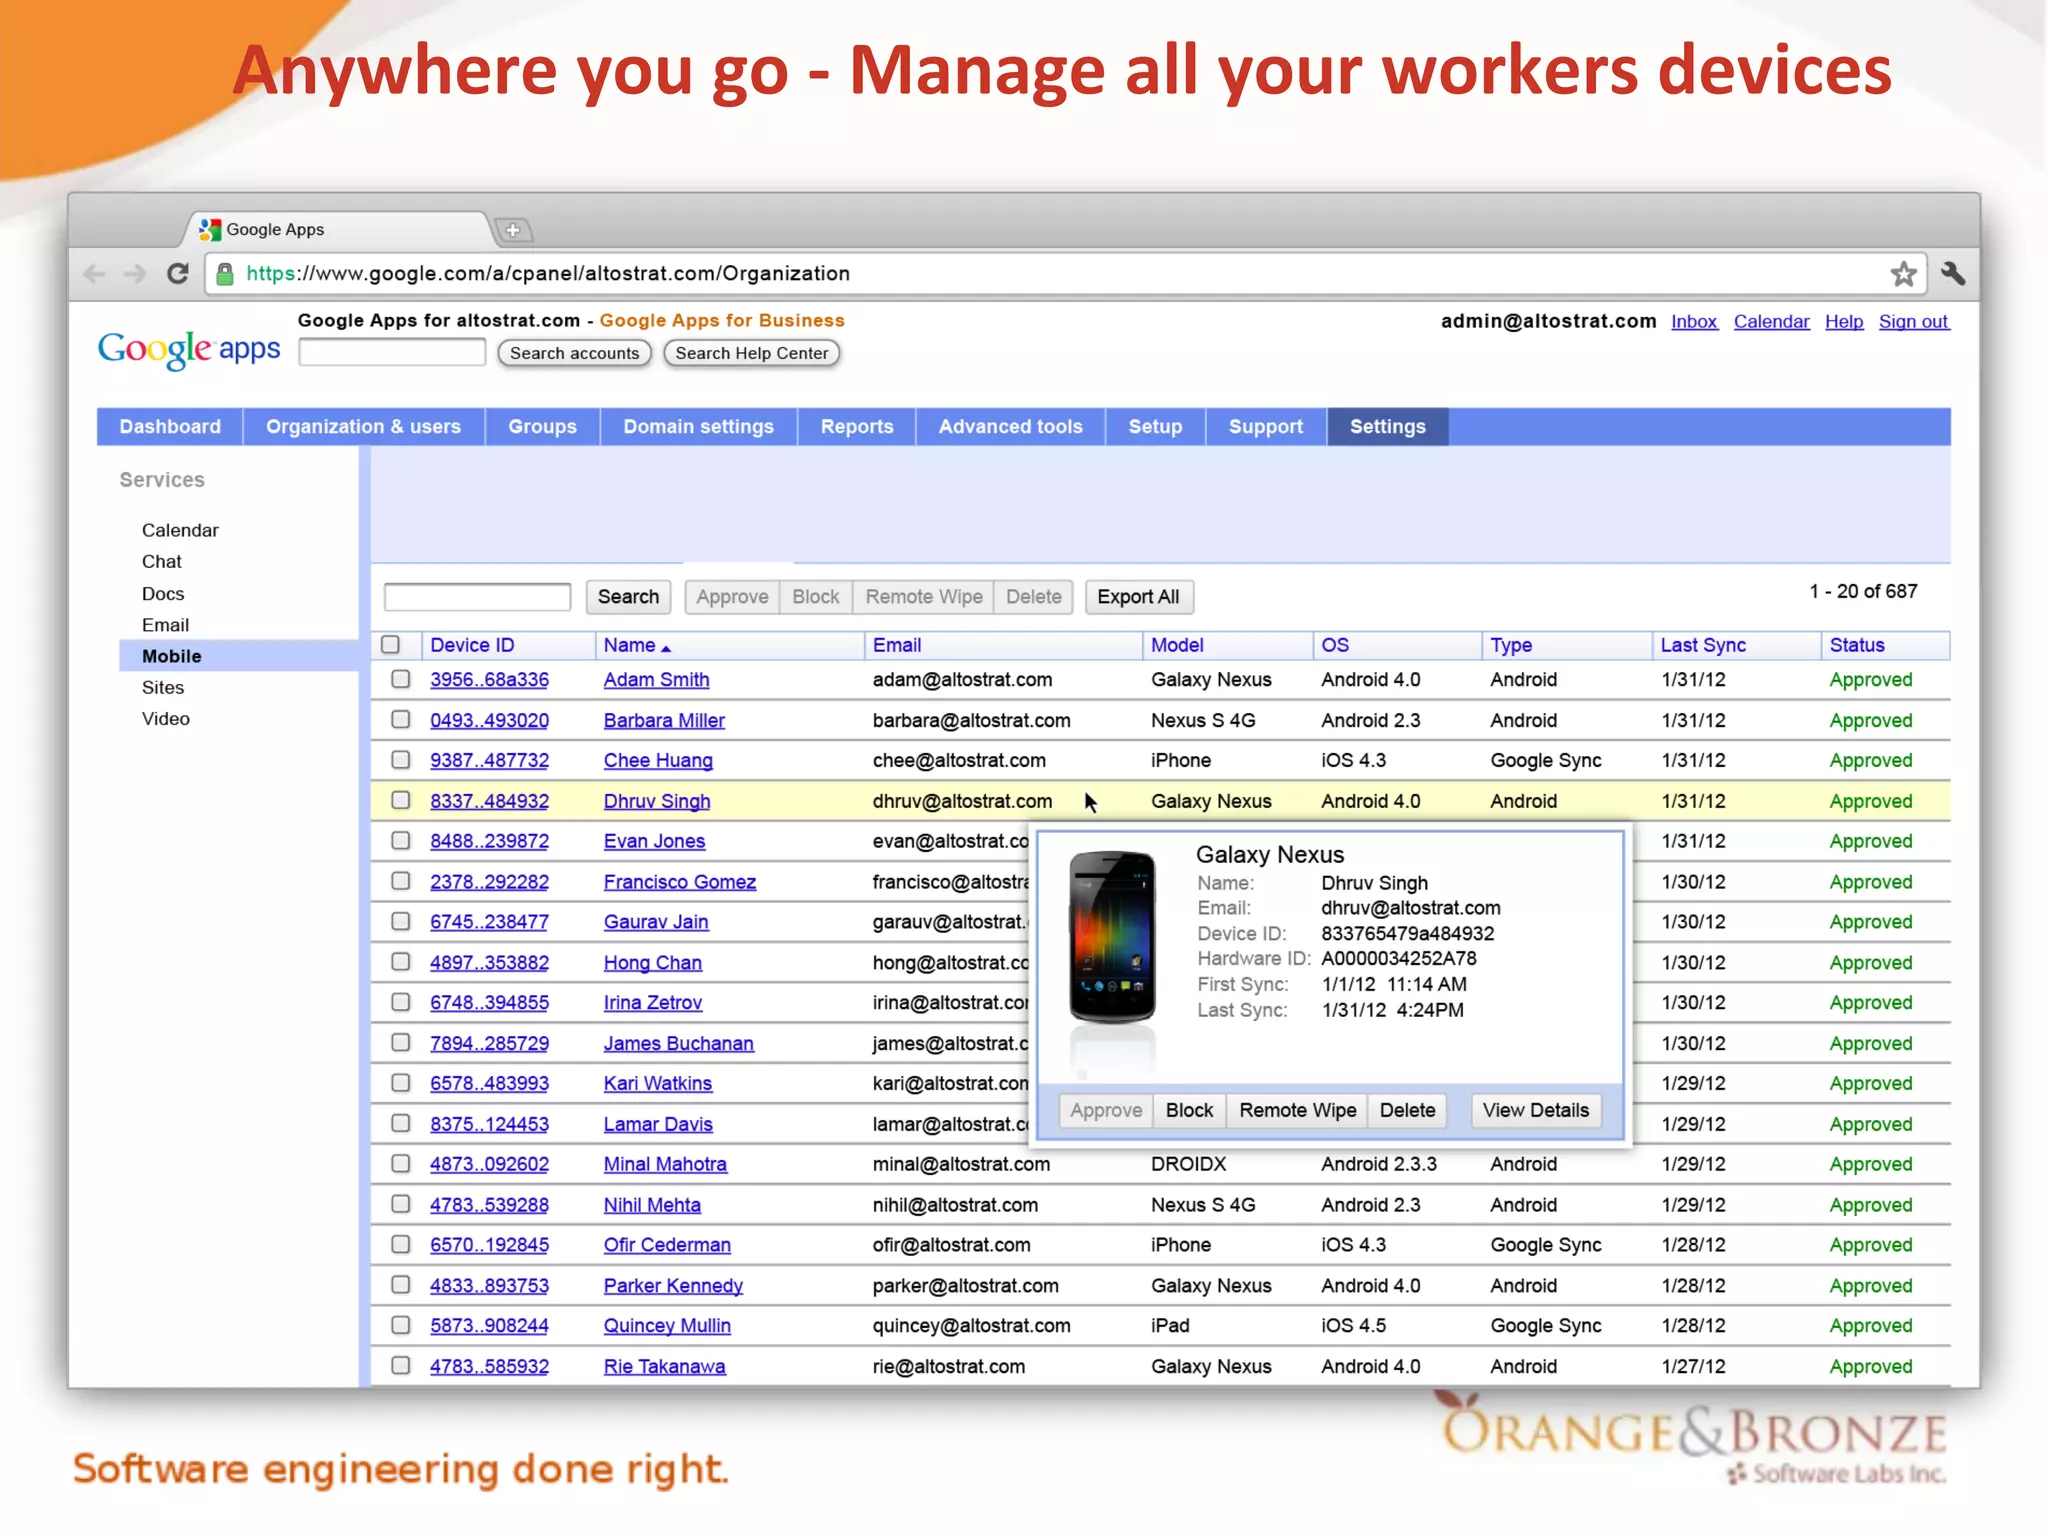The height and width of the screenshot is (1536, 2048).
Task: Click the Sign out link
Action: pos(1913,321)
